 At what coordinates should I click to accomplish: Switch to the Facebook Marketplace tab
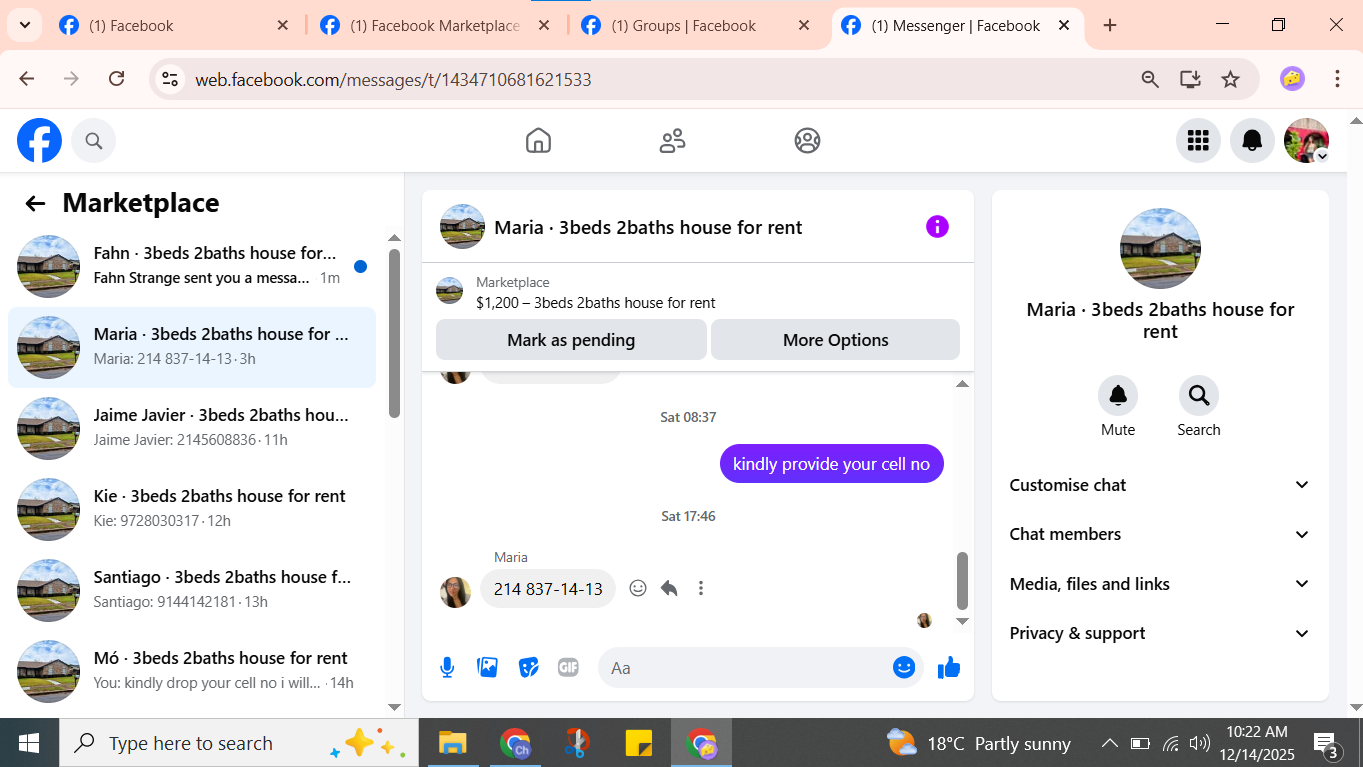(x=436, y=26)
